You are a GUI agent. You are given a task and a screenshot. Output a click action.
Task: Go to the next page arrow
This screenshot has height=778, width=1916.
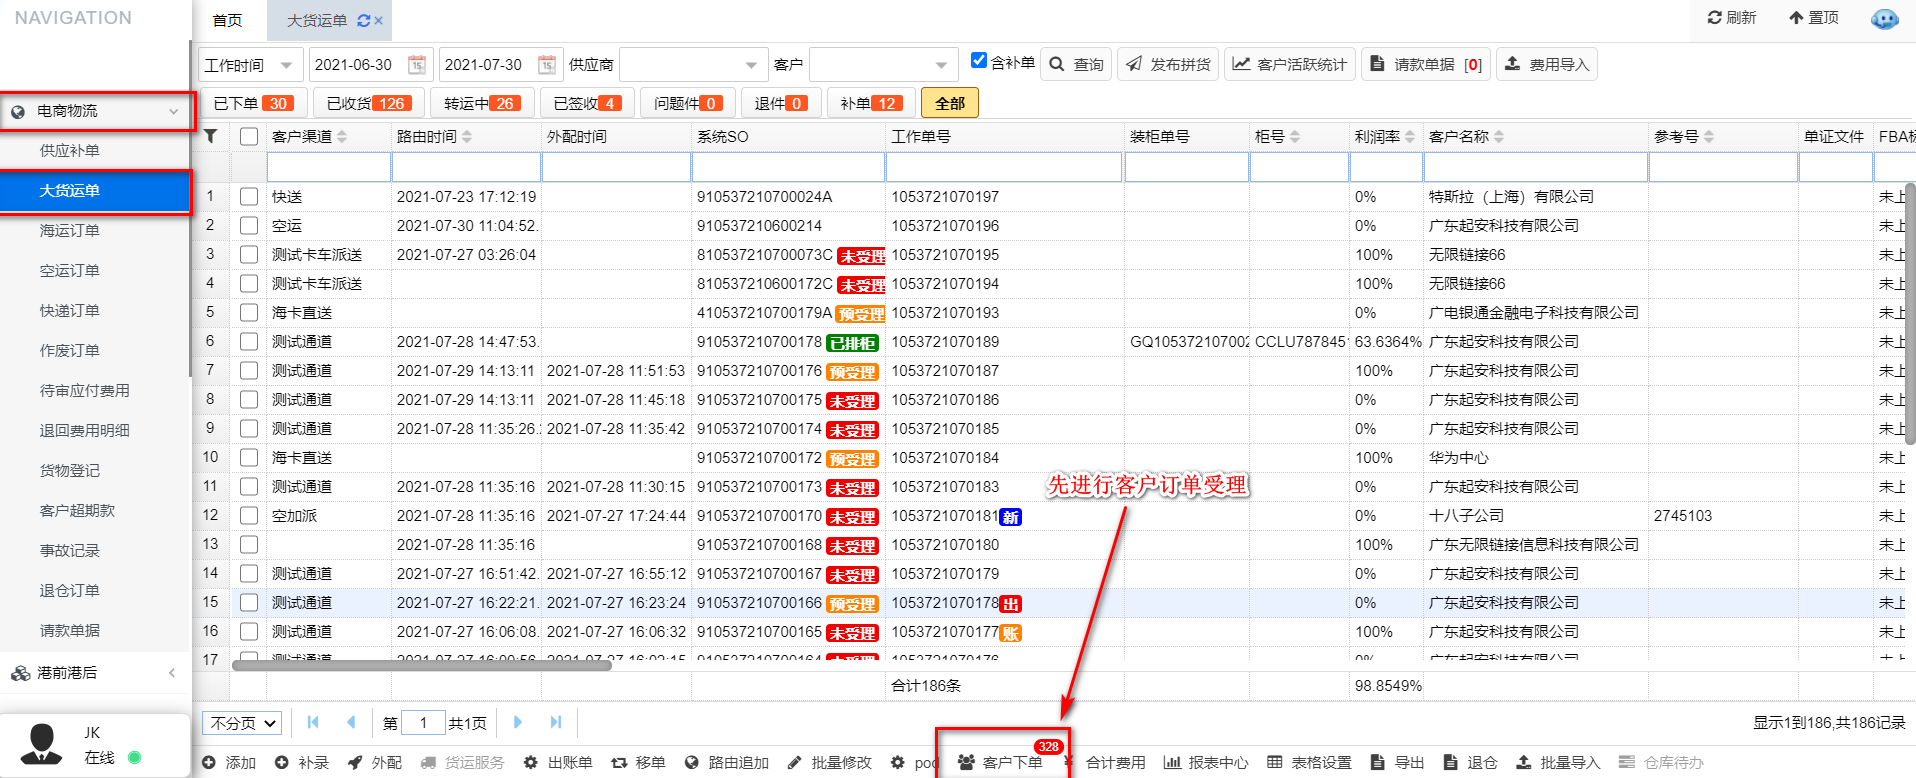[517, 722]
